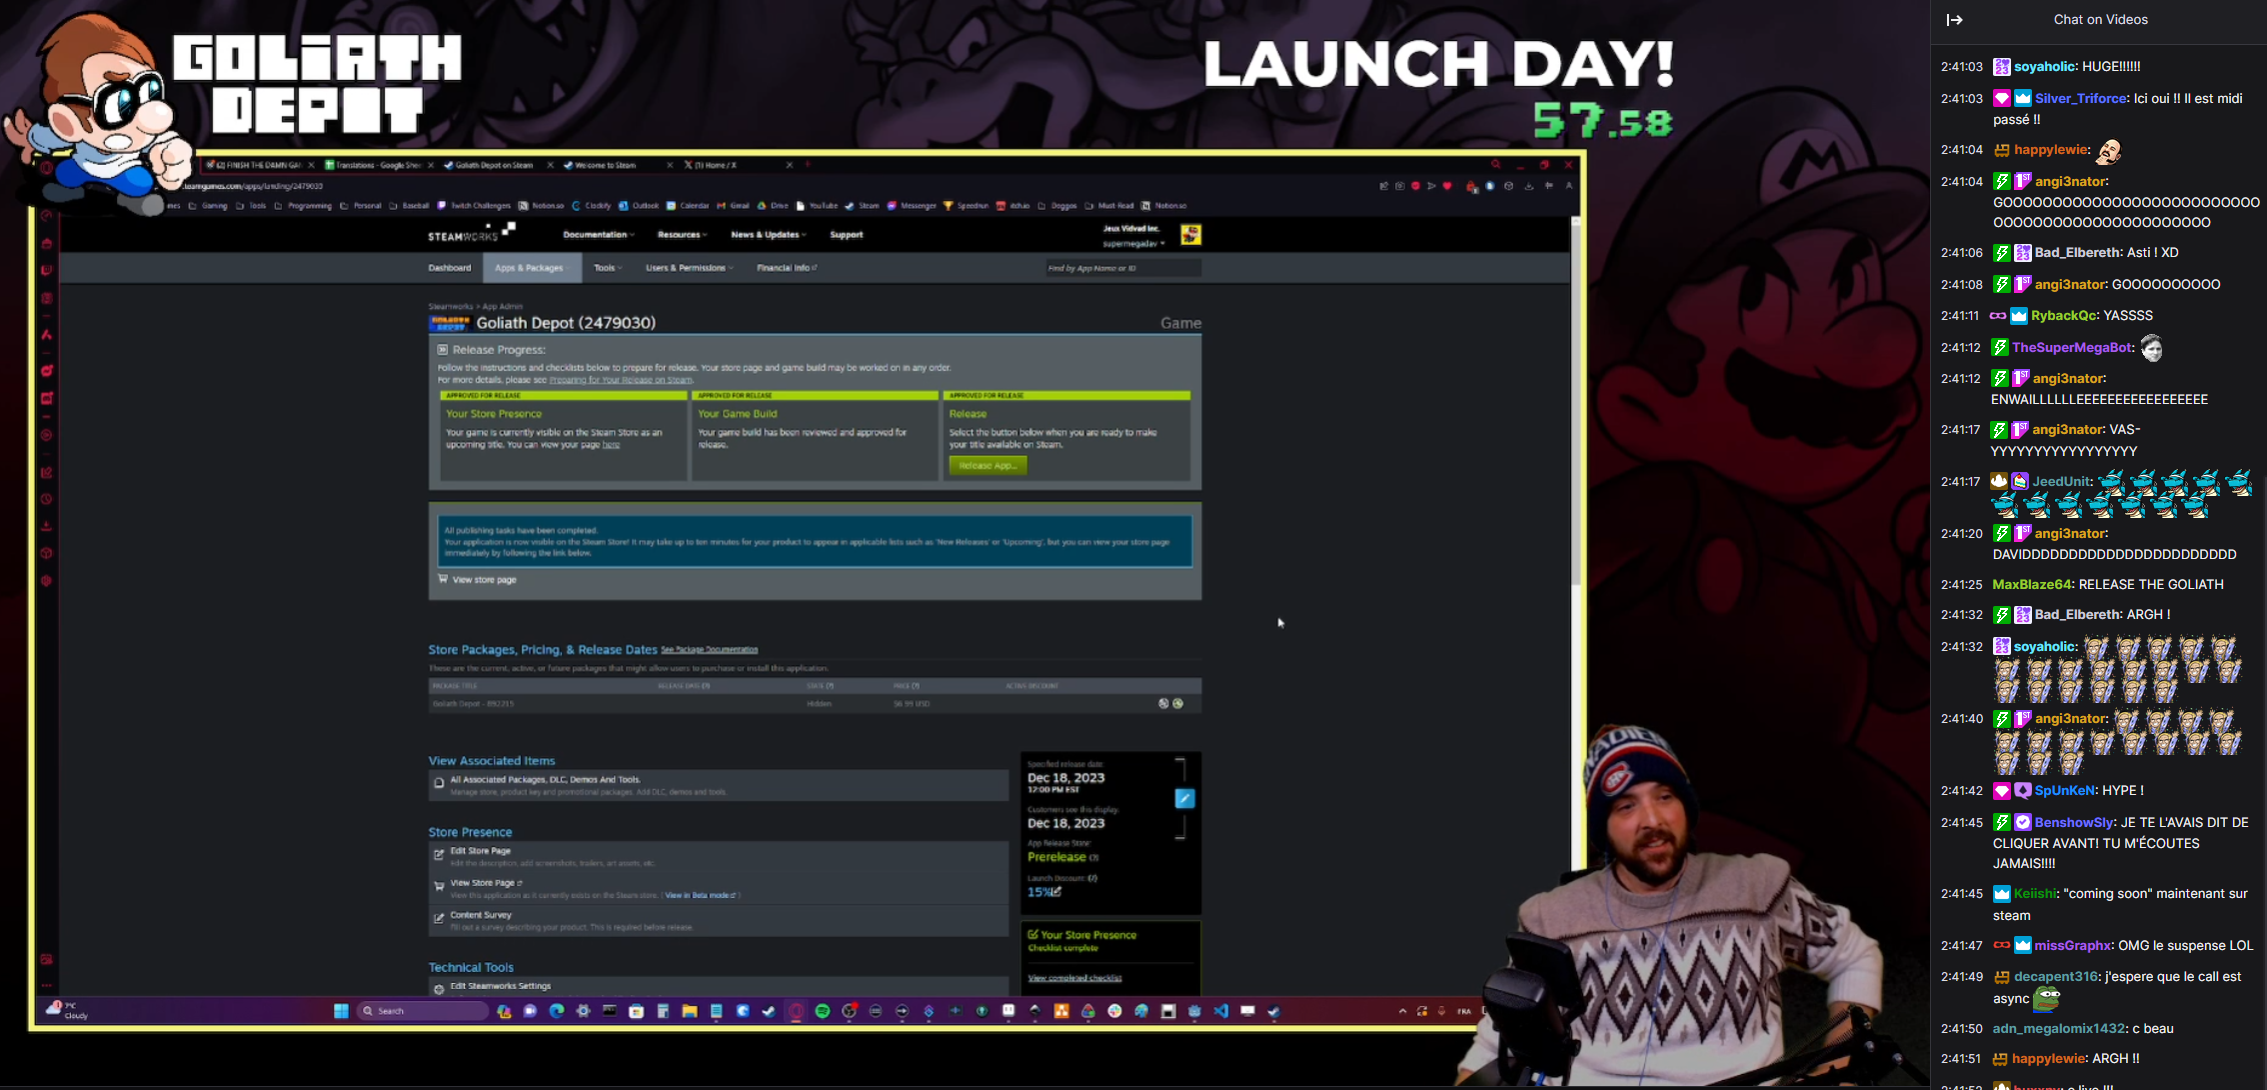
Task: Open the Dashboard tab in Steamworks
Action: pyautogui.click(x=449, y=268)
